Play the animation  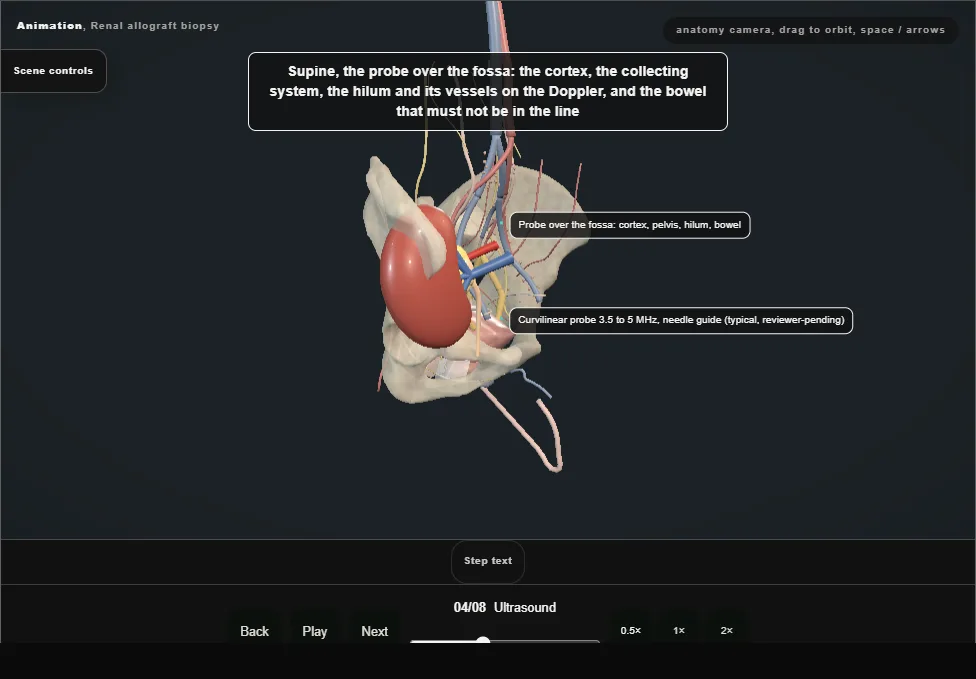coord(315,631)
